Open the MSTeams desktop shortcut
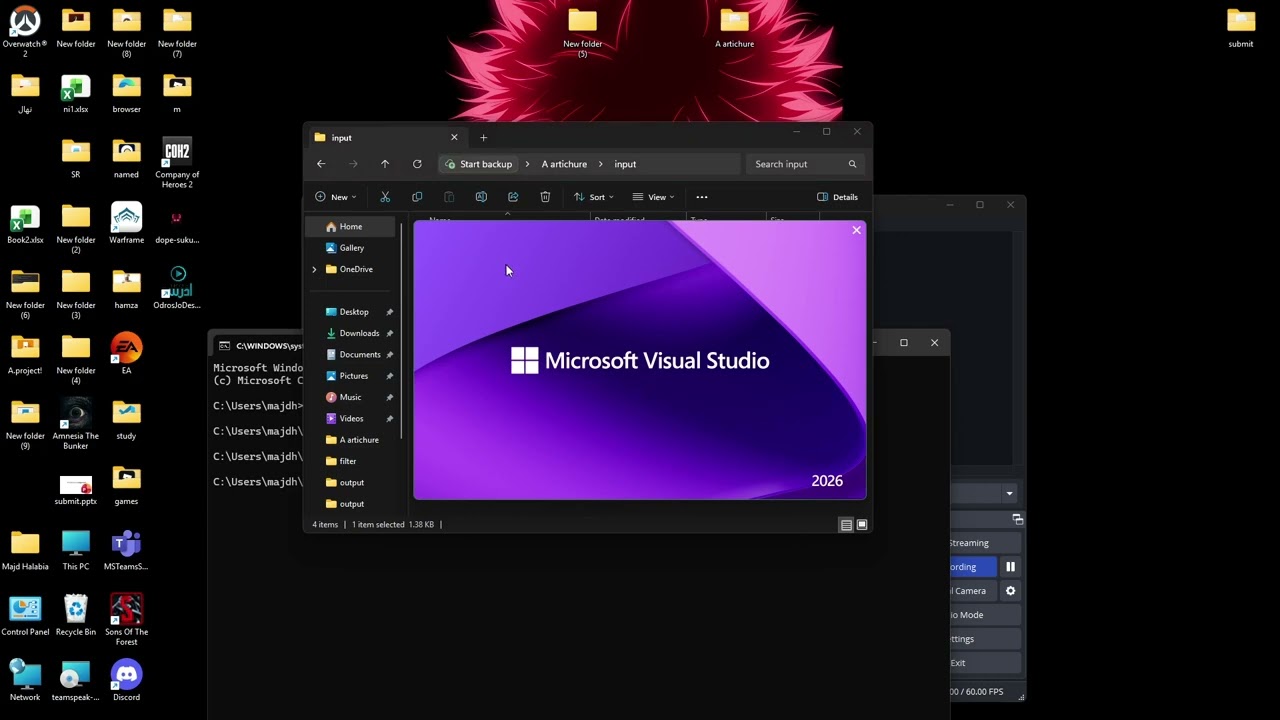Image resolution: width=1280 pixels, height=720 pixels. click(x=126, y=550)
